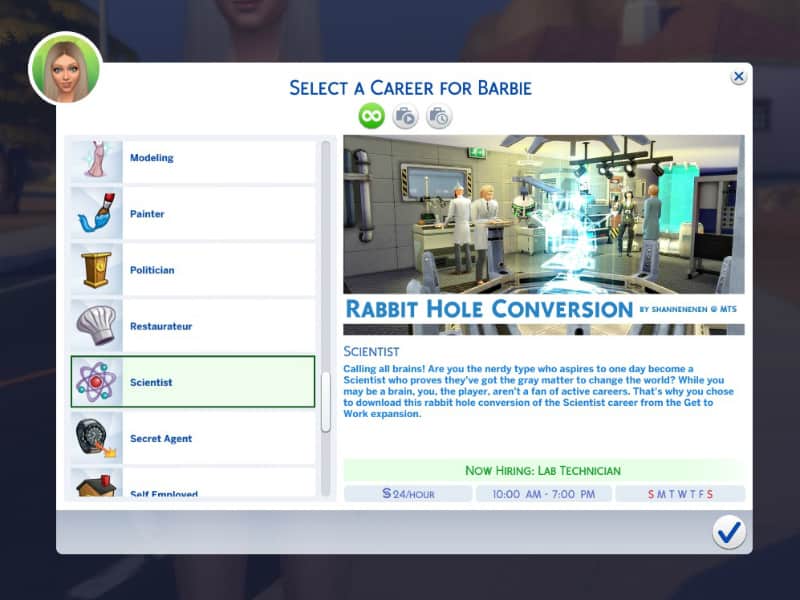800x600 pixels.
Task: Click the Restaurateur chef hat icon
Action: click(96, 325)
